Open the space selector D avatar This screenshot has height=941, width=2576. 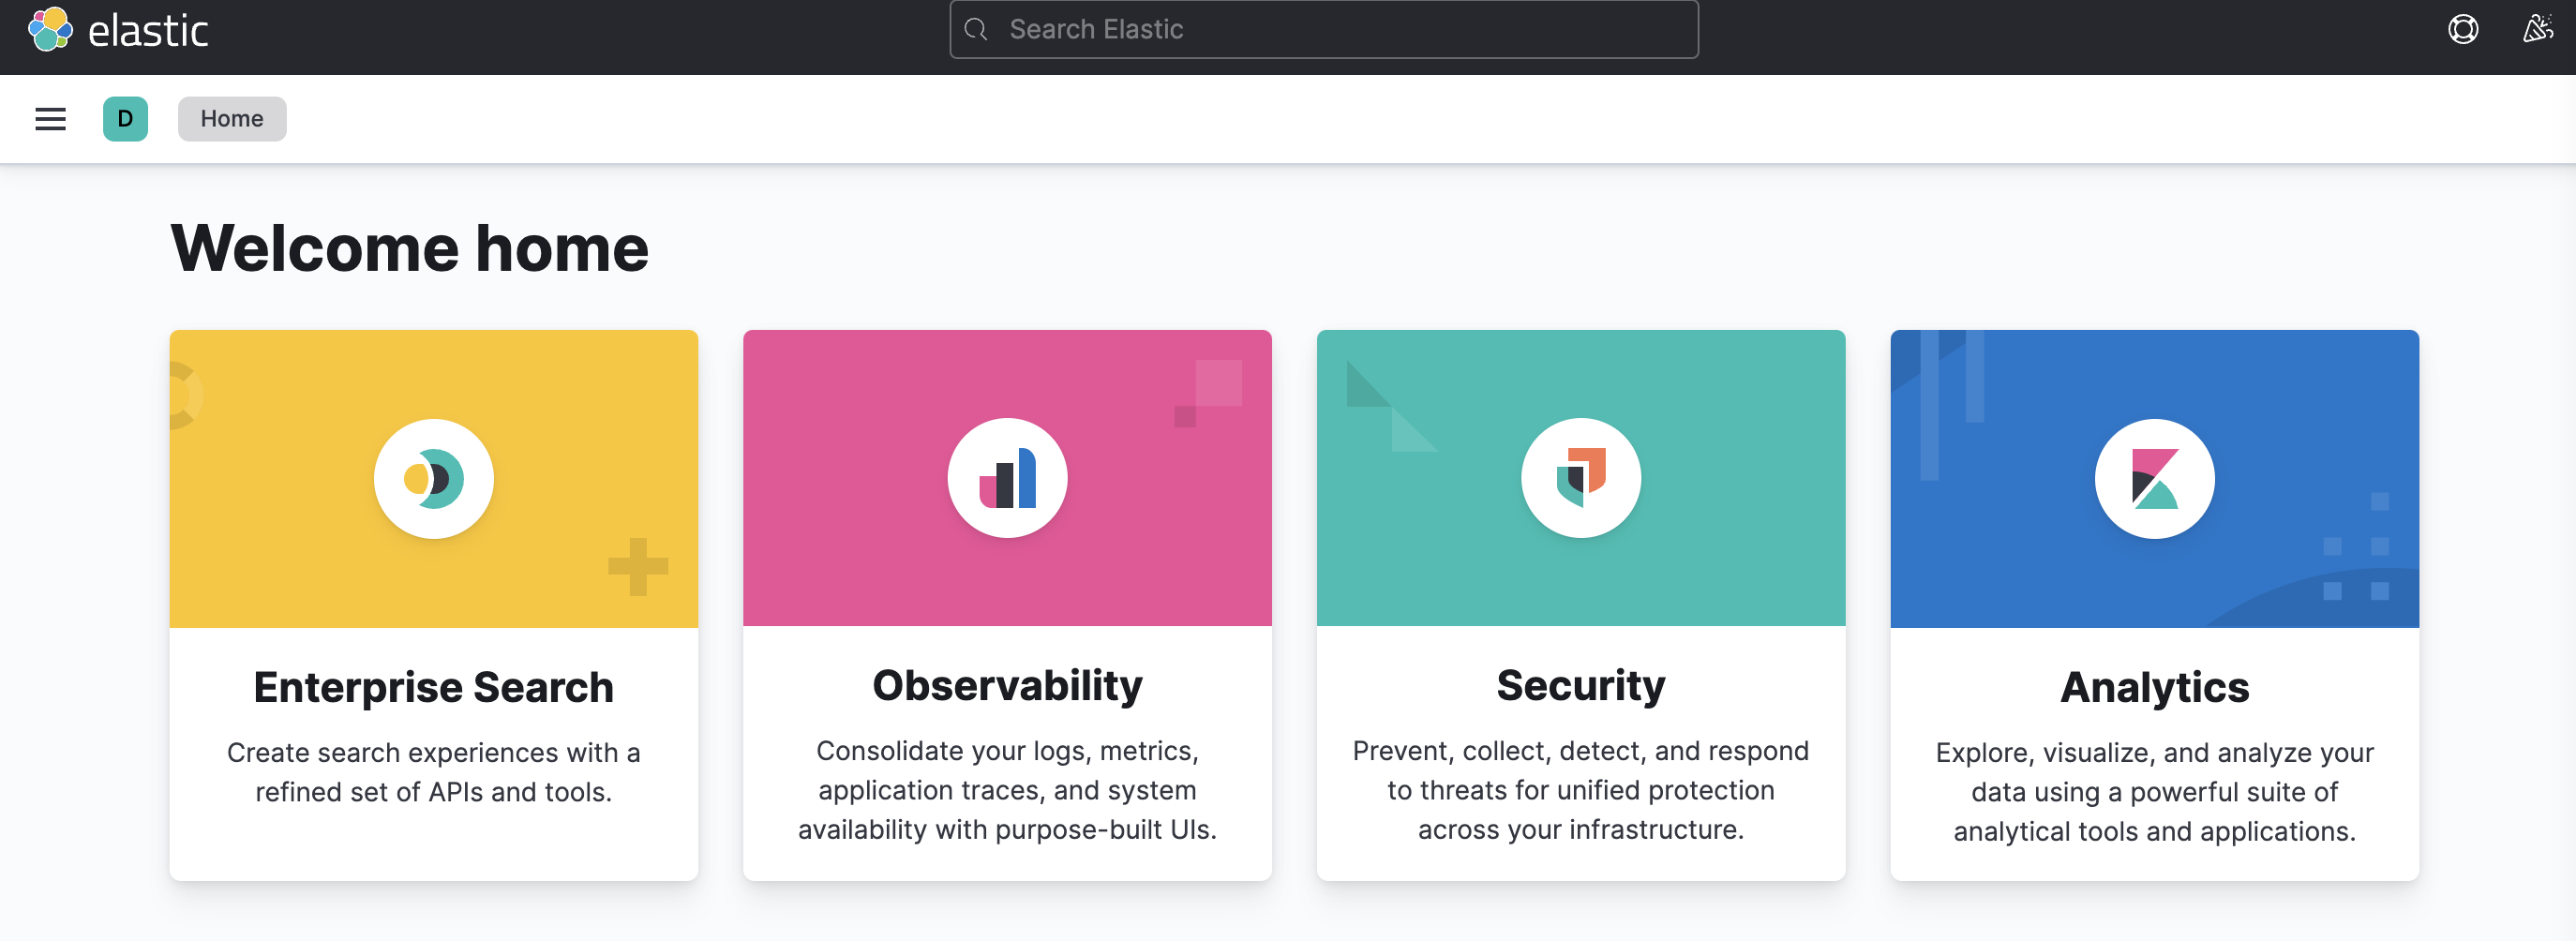125,119
